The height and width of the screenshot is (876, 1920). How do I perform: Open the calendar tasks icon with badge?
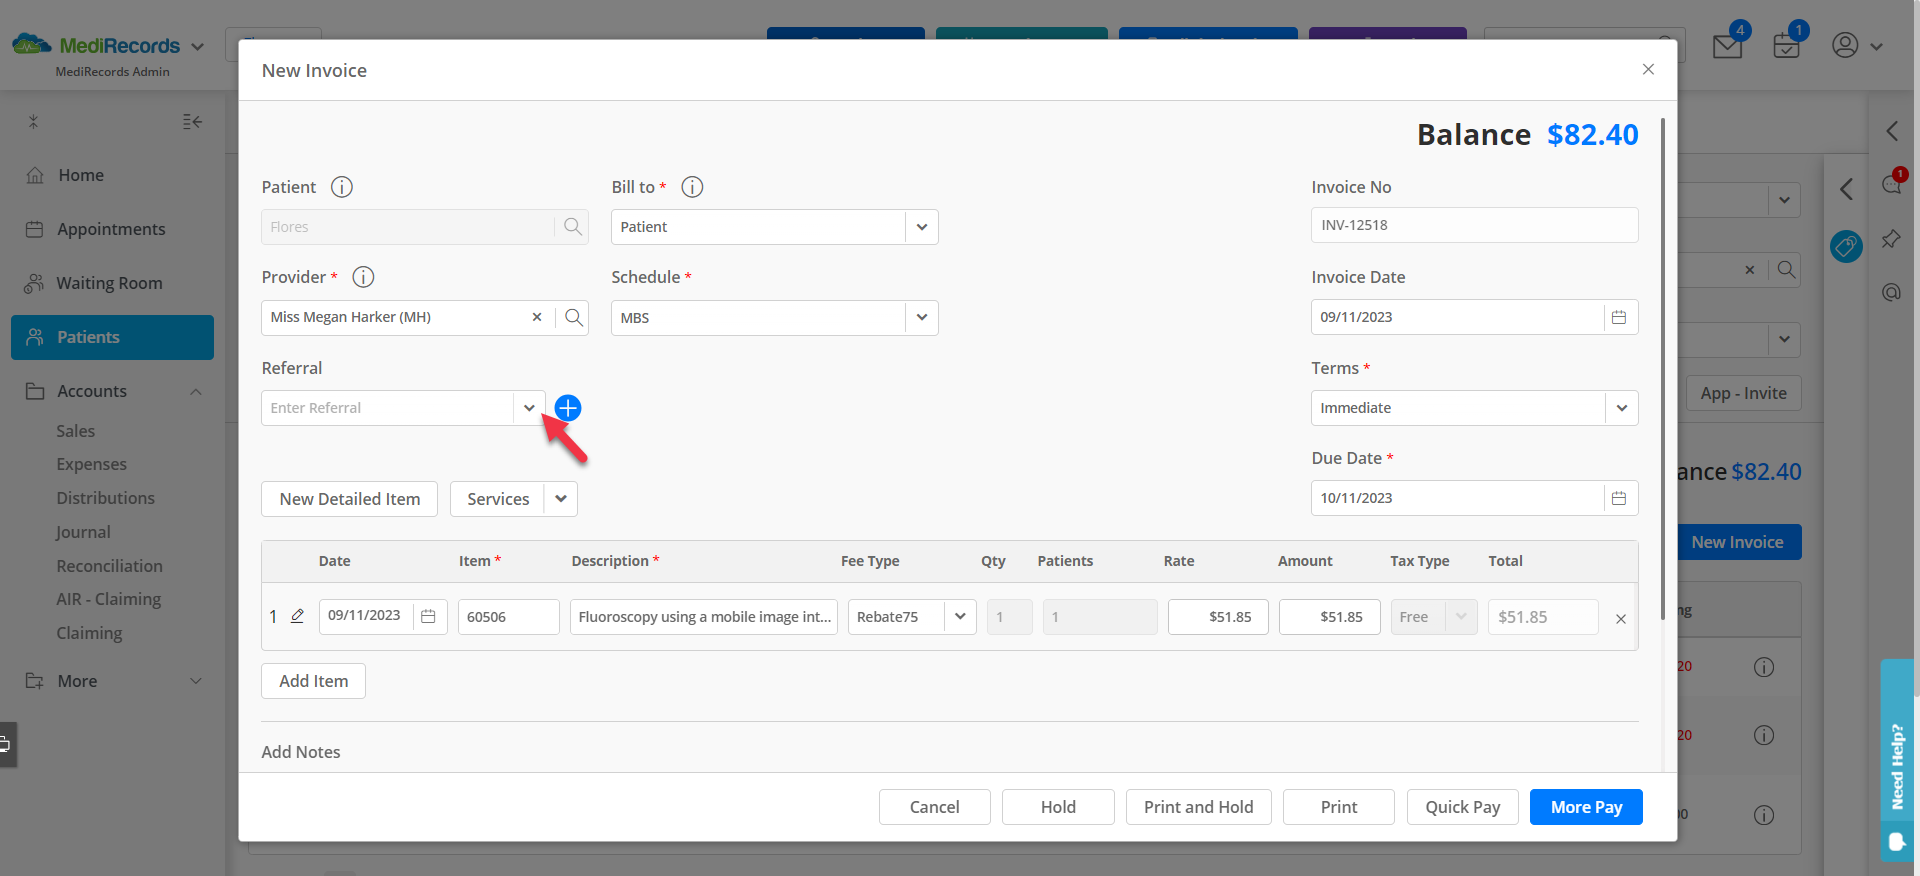point(1786,46)
